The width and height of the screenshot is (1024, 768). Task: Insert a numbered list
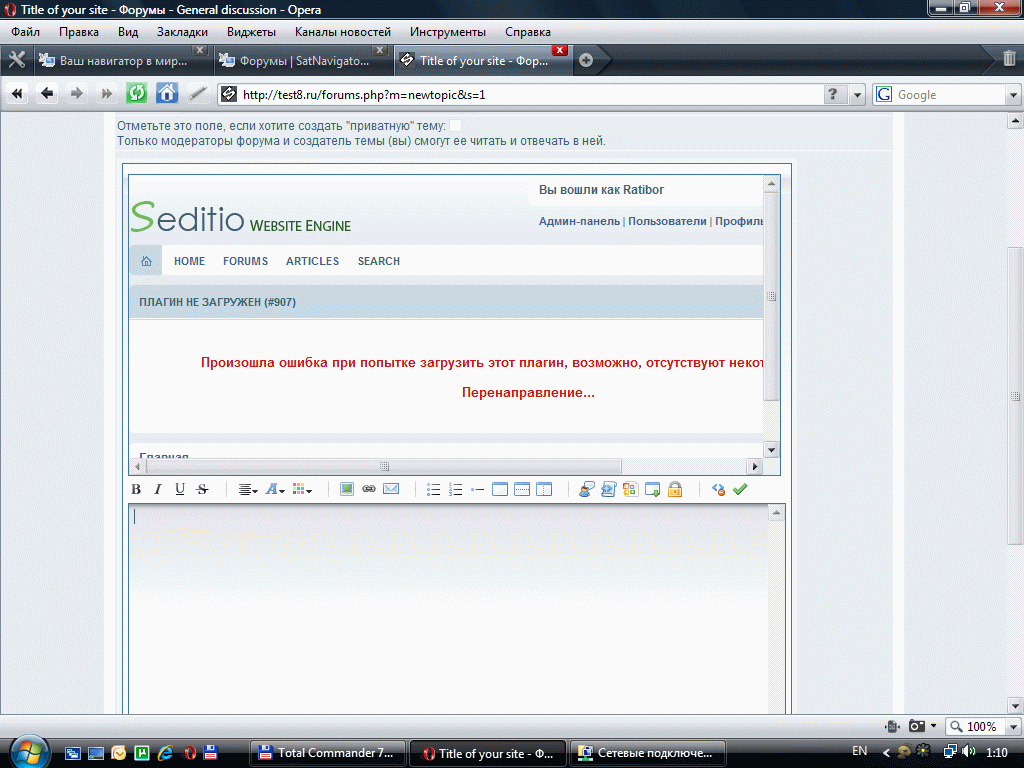tap(456, 489)
